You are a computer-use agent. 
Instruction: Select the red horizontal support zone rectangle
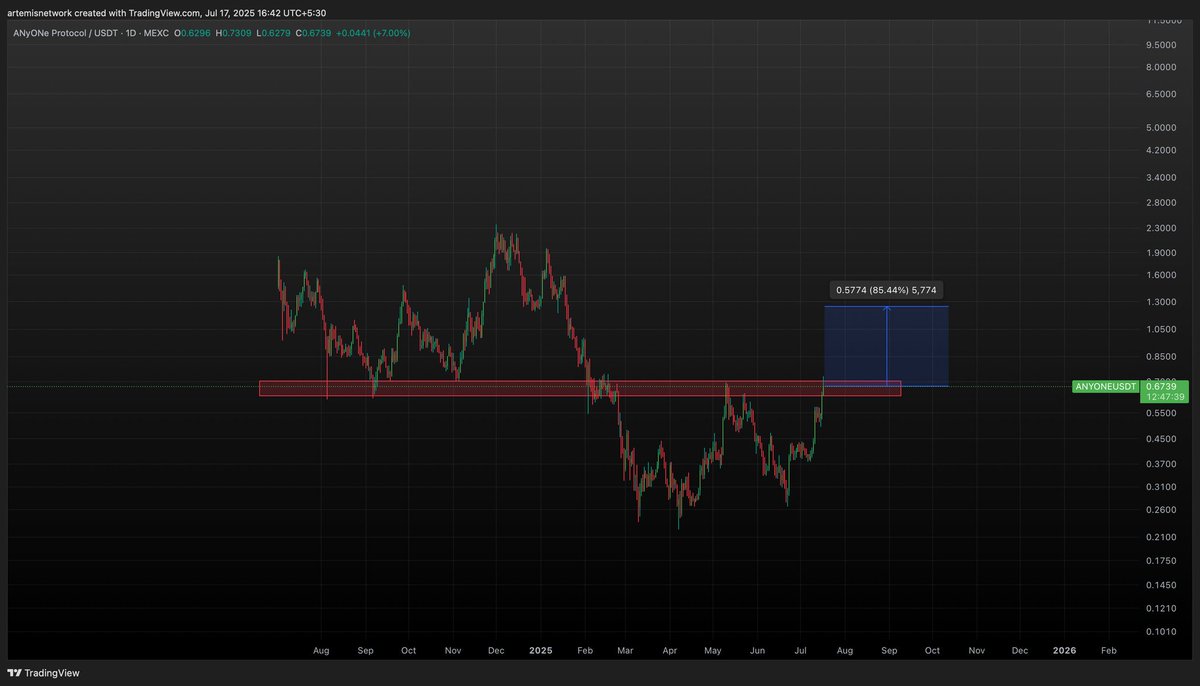point(580,388)
